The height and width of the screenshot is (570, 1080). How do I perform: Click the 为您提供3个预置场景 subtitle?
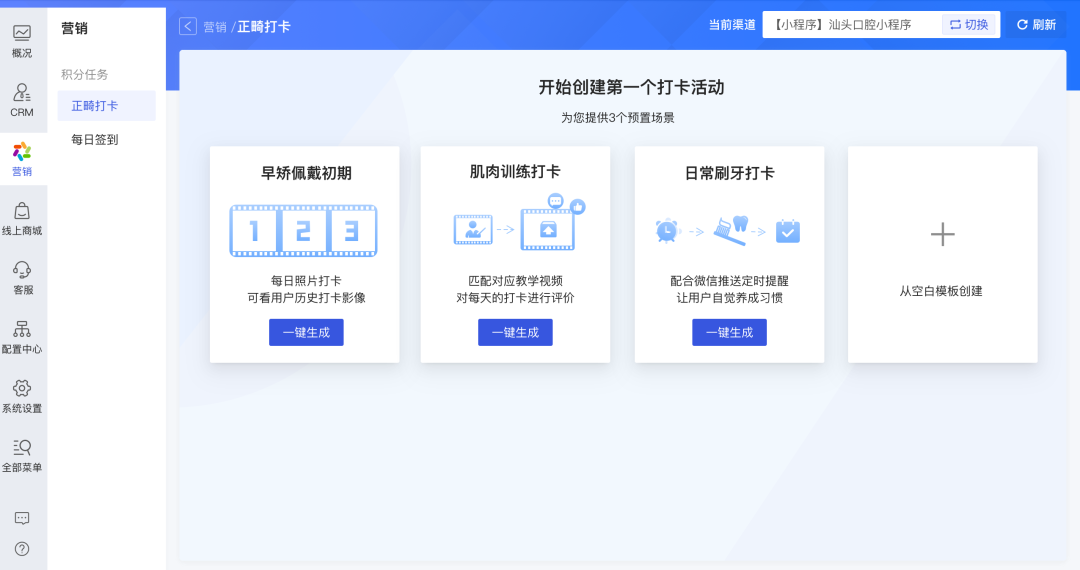tap(618, 118)
